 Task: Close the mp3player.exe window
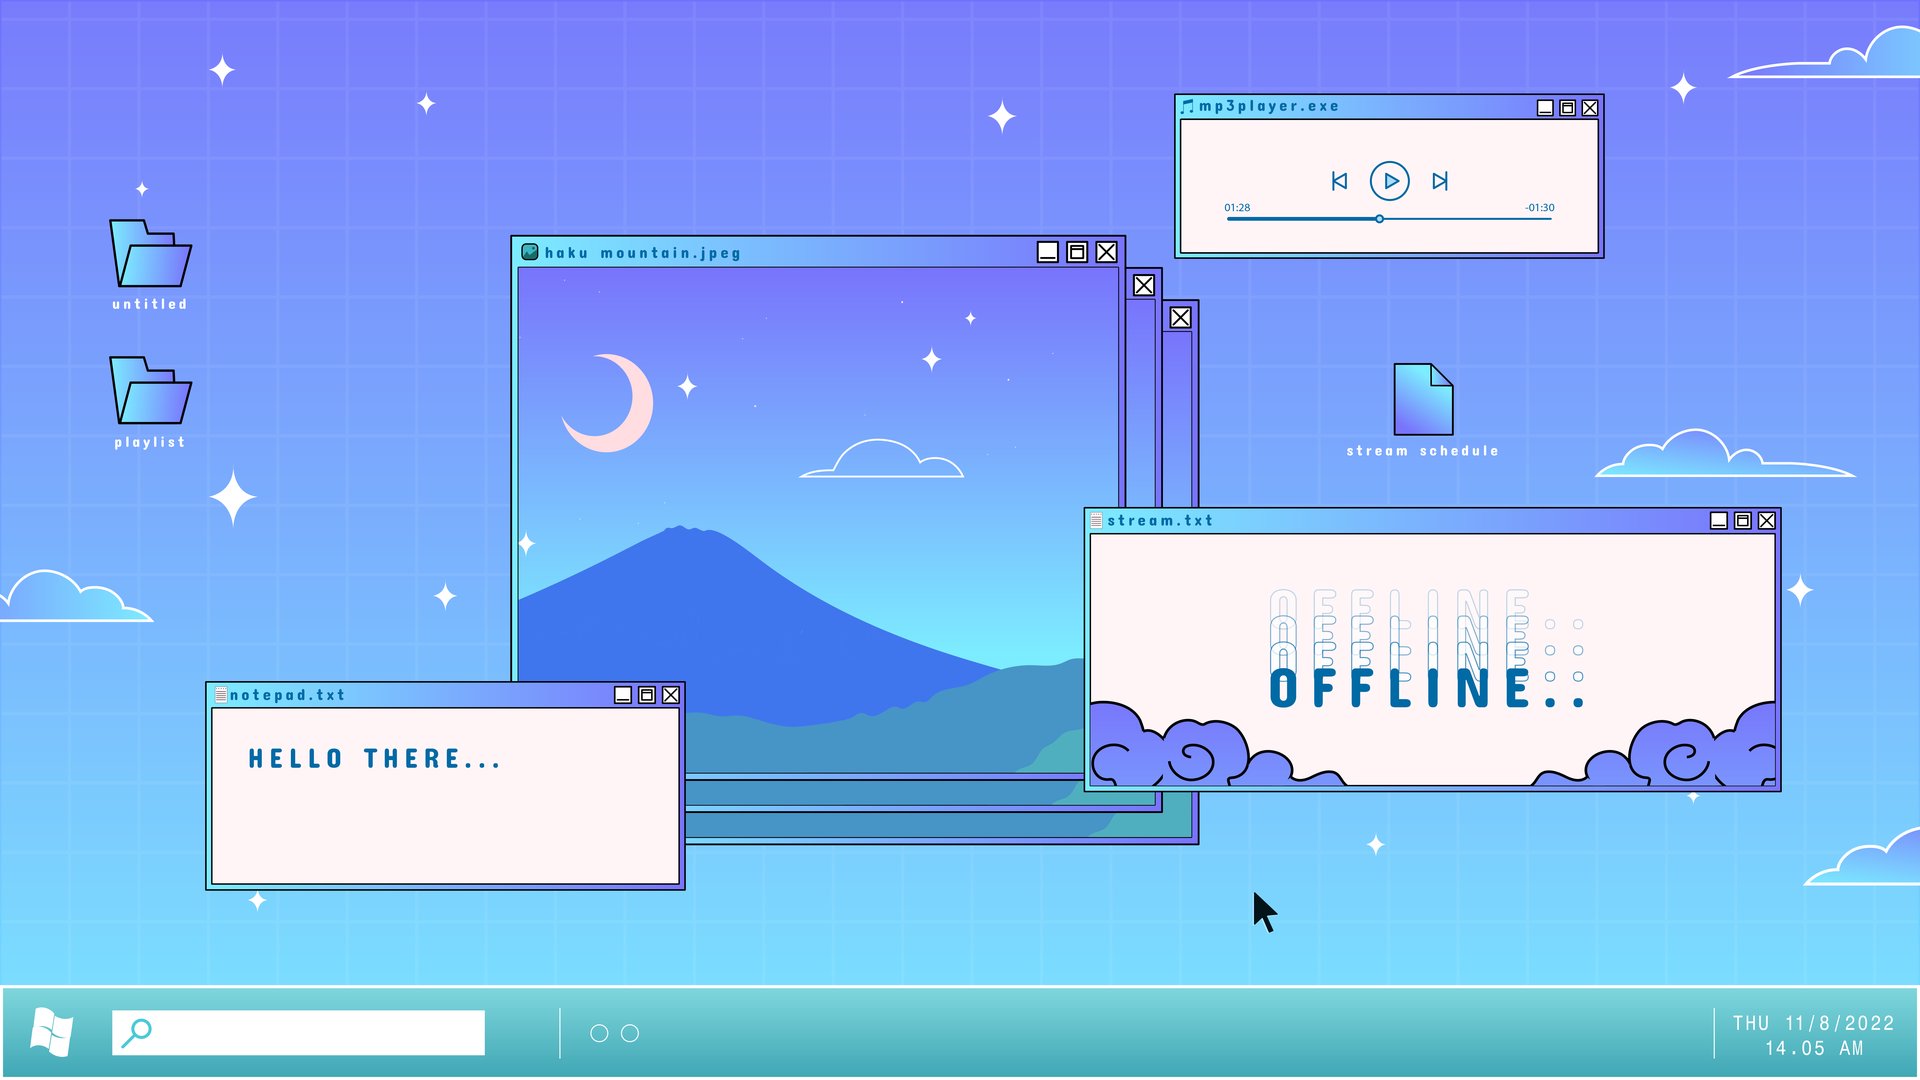click(1590, 108)
